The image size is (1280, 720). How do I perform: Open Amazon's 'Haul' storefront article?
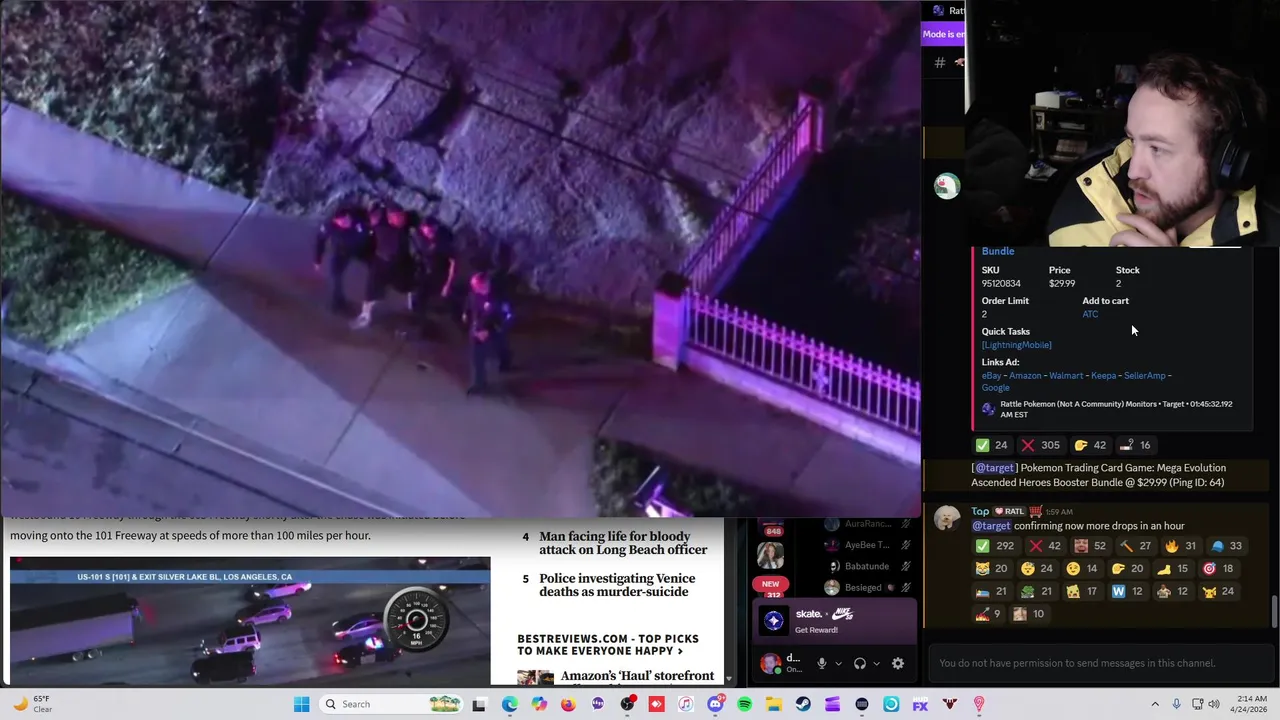[x=637, y=676]
